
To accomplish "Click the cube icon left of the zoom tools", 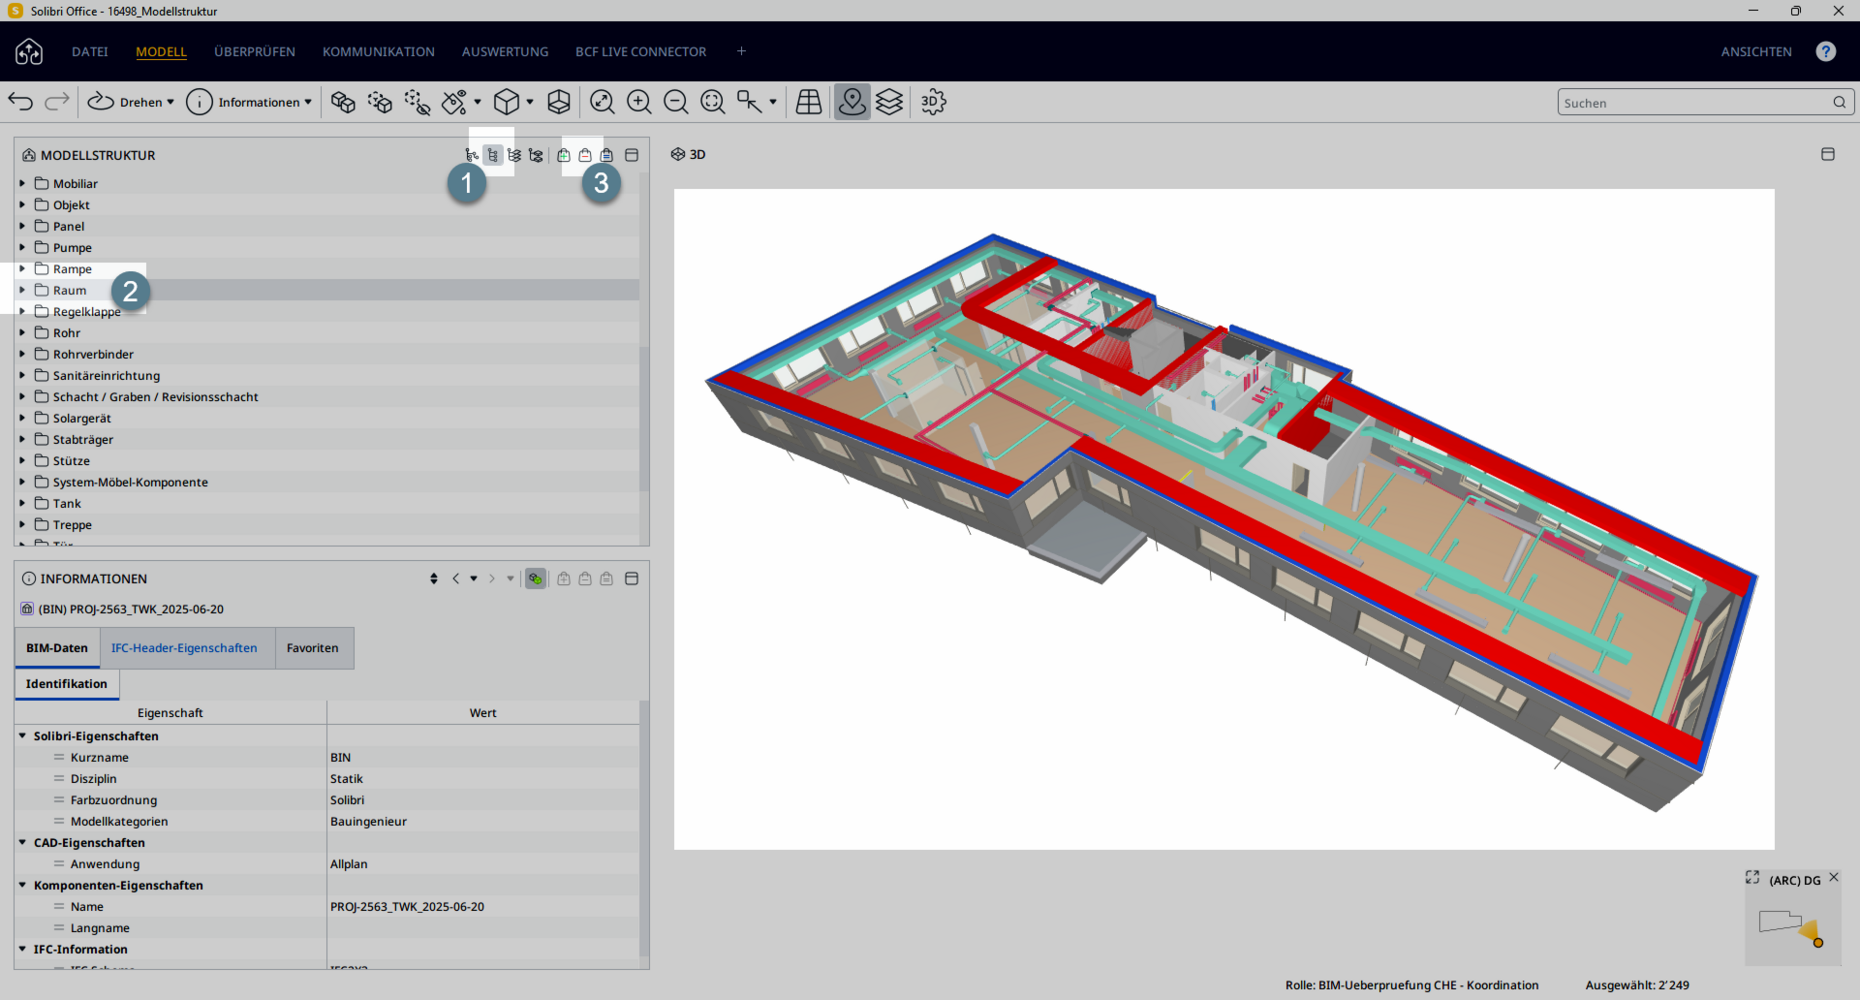I will tap(559, 102).
